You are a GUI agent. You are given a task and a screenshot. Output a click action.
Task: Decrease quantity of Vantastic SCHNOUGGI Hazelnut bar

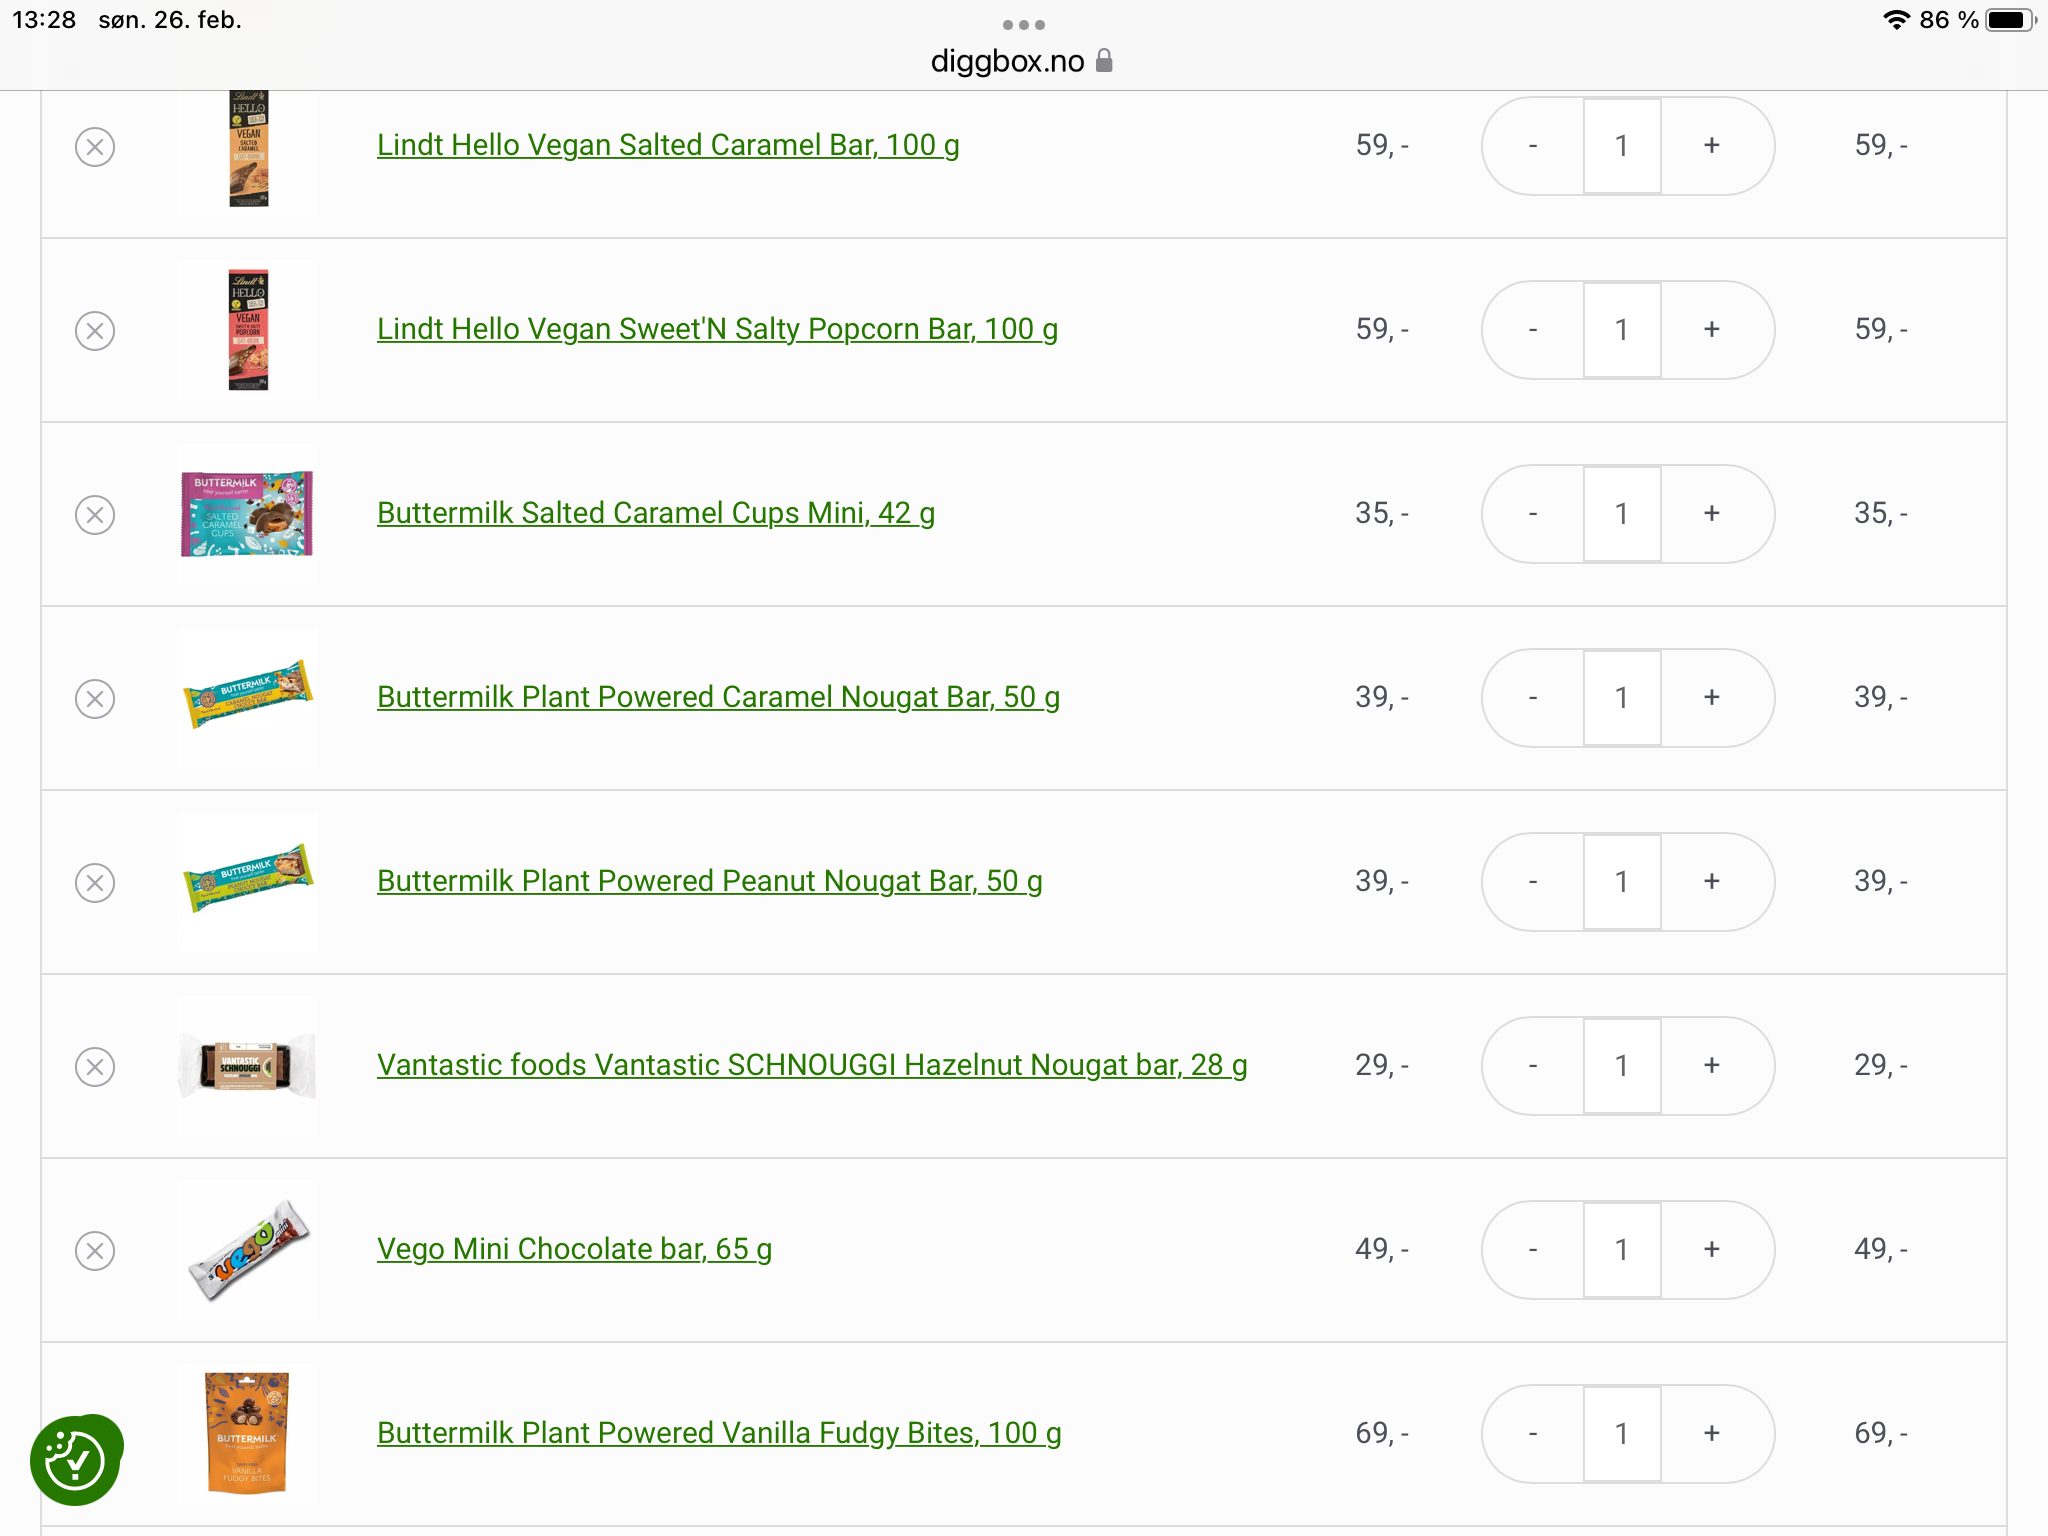point(1533,1065)
